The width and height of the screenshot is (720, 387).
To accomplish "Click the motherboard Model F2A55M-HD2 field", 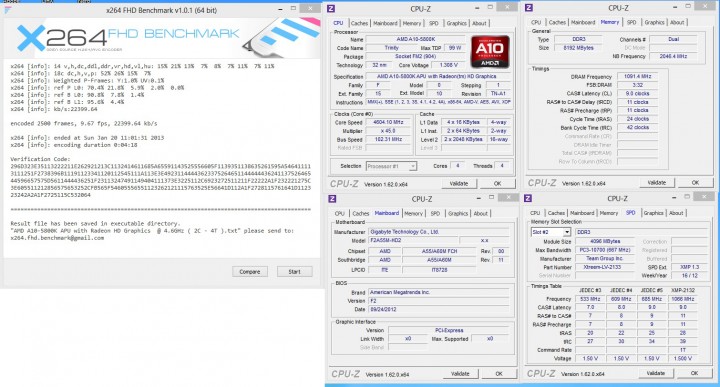I will tap(414, 241).
